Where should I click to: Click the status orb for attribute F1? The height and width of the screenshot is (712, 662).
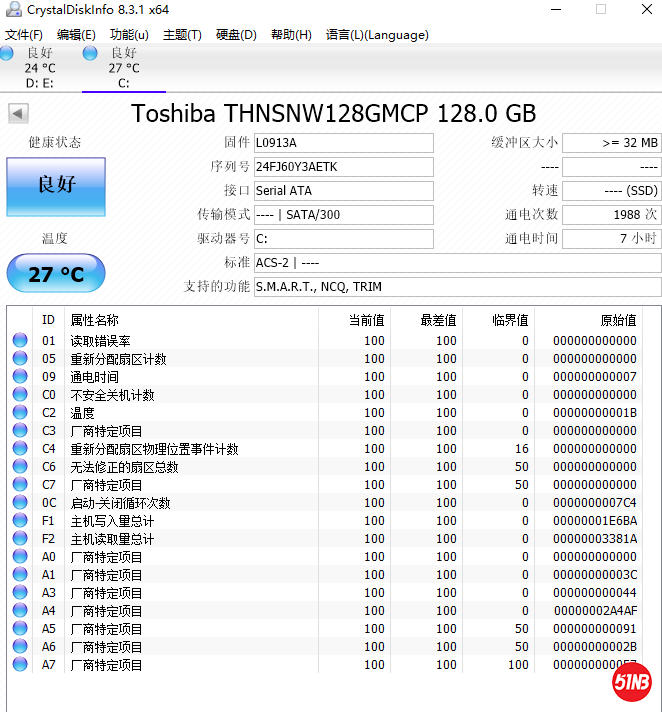[x=20, y=521]
